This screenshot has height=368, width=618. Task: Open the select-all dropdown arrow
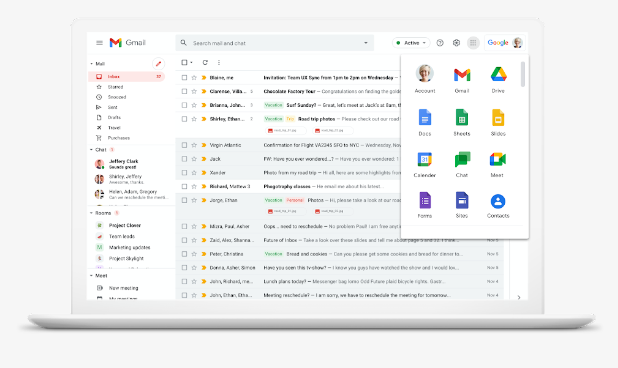(x=192, y=63)
